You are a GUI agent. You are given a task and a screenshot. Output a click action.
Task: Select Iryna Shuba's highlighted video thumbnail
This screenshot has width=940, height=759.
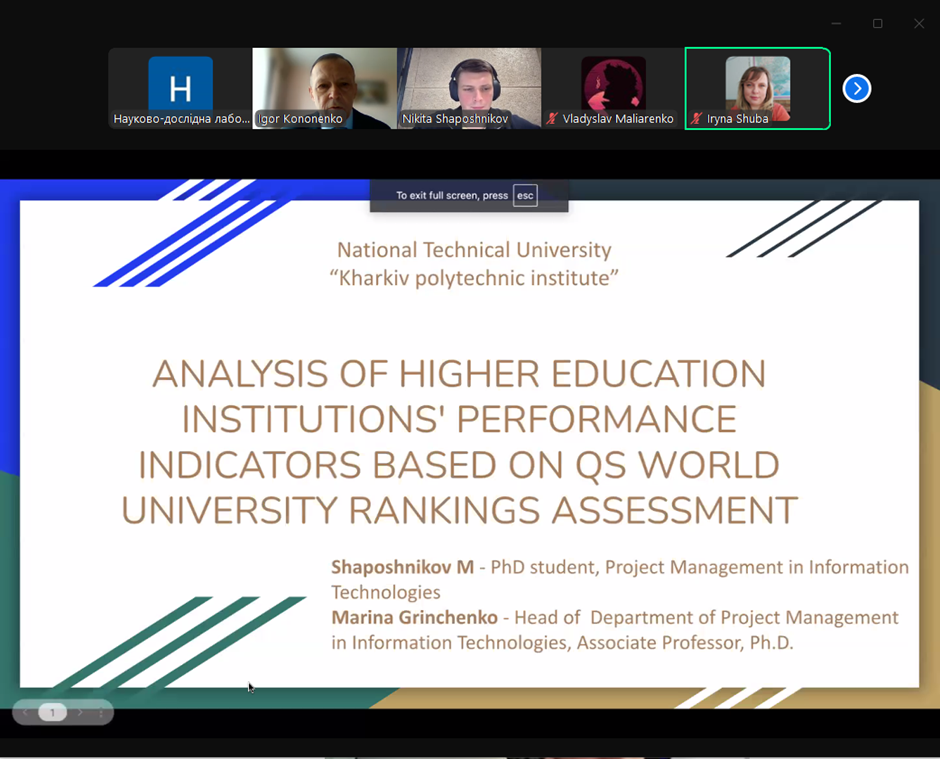pyautogui.click(x=758, y=88)
